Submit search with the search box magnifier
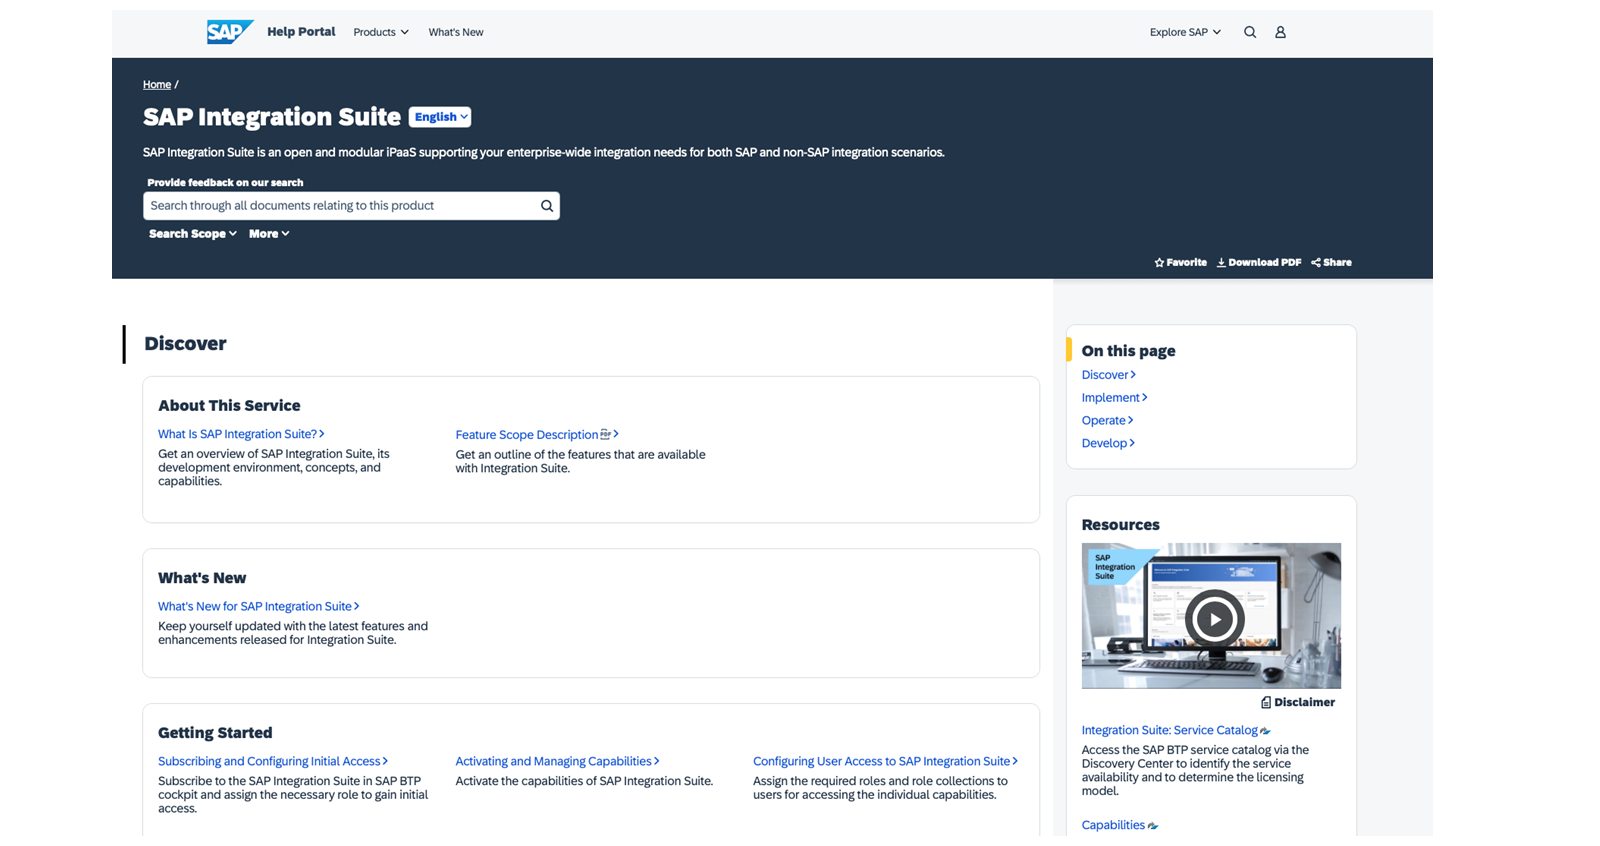This screenshot has width=1600, height=846. coord(547,206)
